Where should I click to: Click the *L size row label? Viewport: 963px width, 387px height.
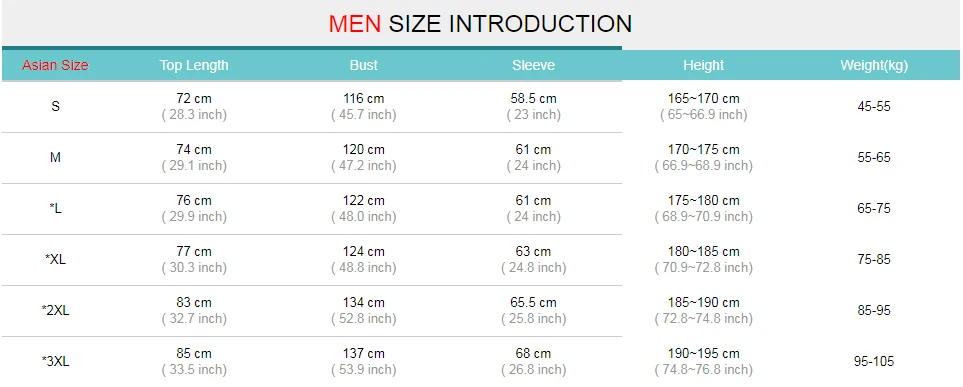[55, 208]
